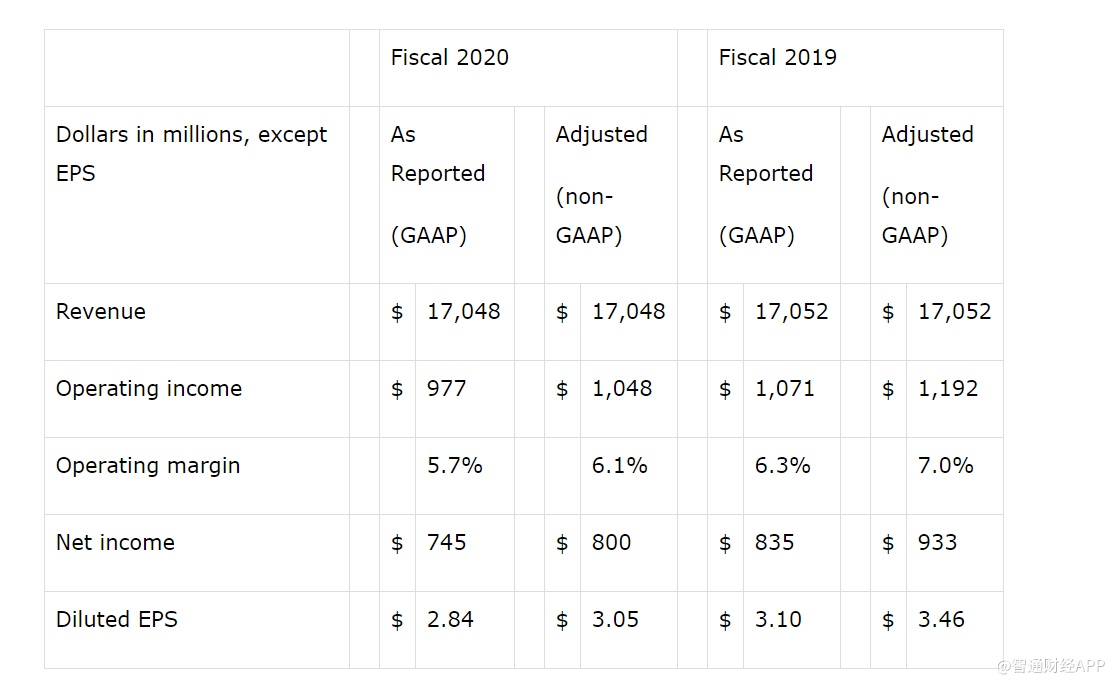
Task: Select the Operating income row label
Action: (x=149, y=389)
